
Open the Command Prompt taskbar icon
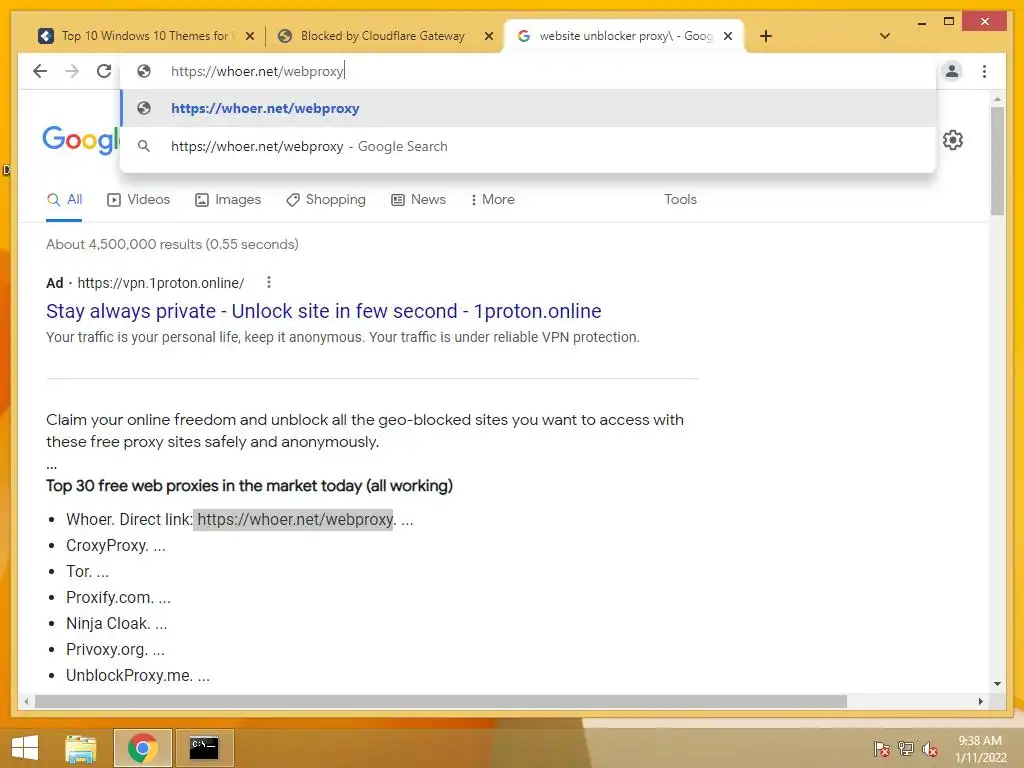[x=204, y=748]
